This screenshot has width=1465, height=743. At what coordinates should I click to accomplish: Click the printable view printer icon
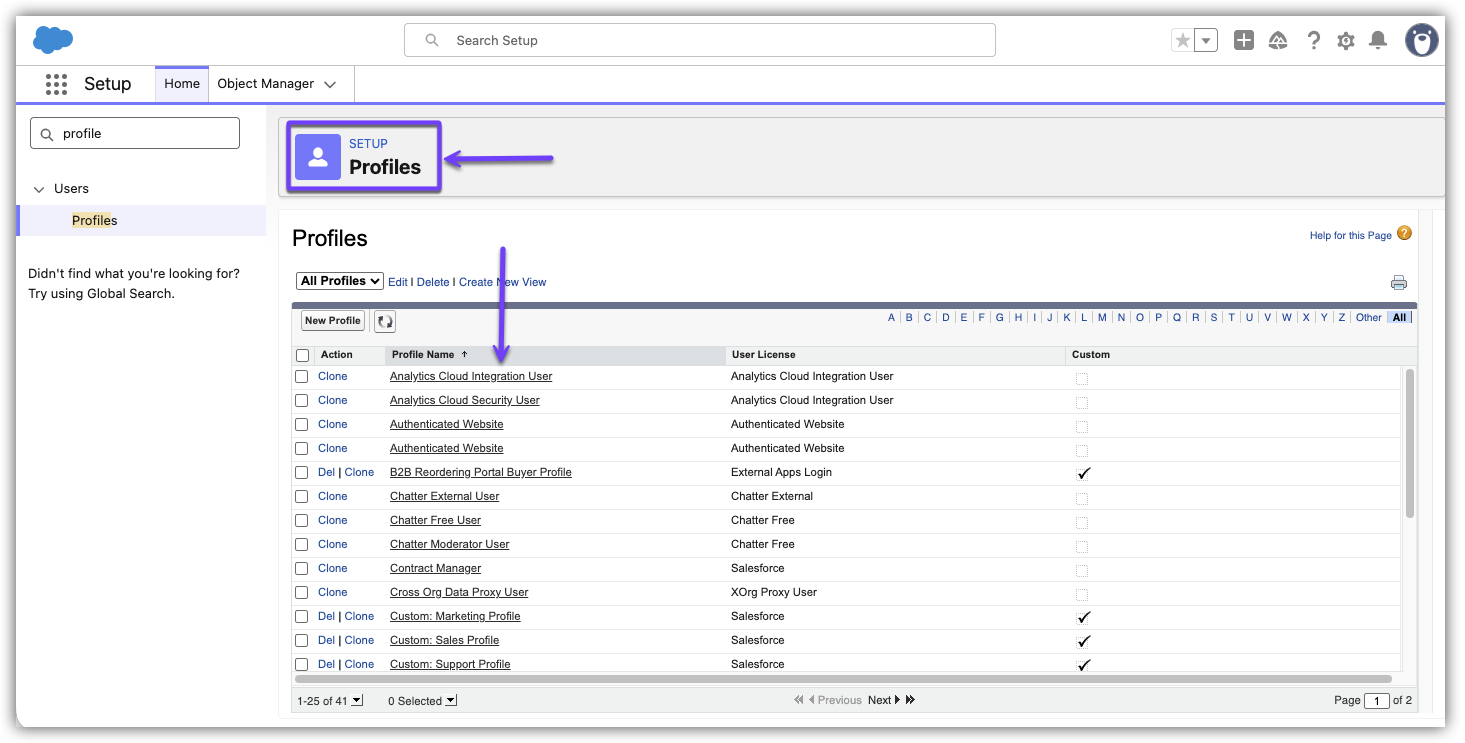pos(1398,283)
